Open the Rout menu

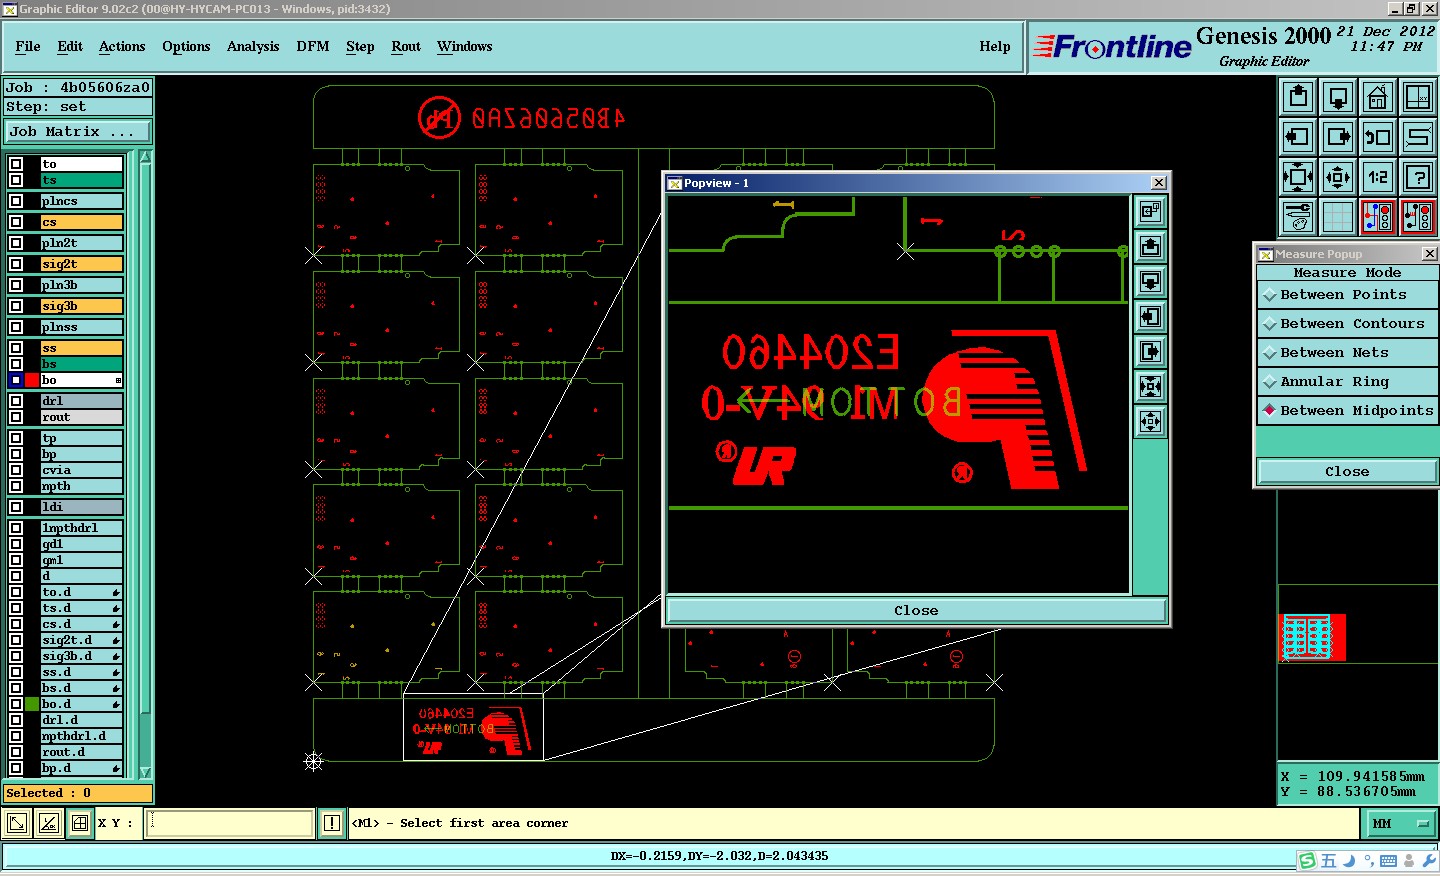[x=406, y=47]
